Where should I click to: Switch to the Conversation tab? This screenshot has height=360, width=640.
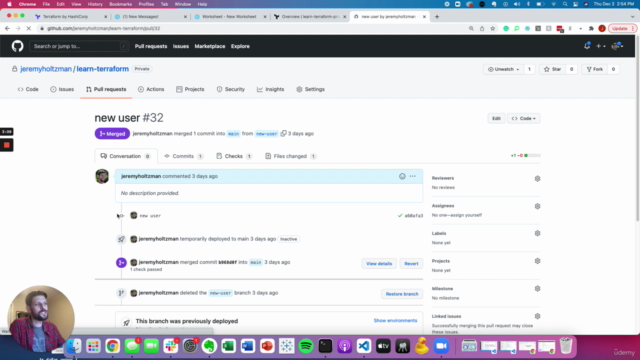coord(126,156)
